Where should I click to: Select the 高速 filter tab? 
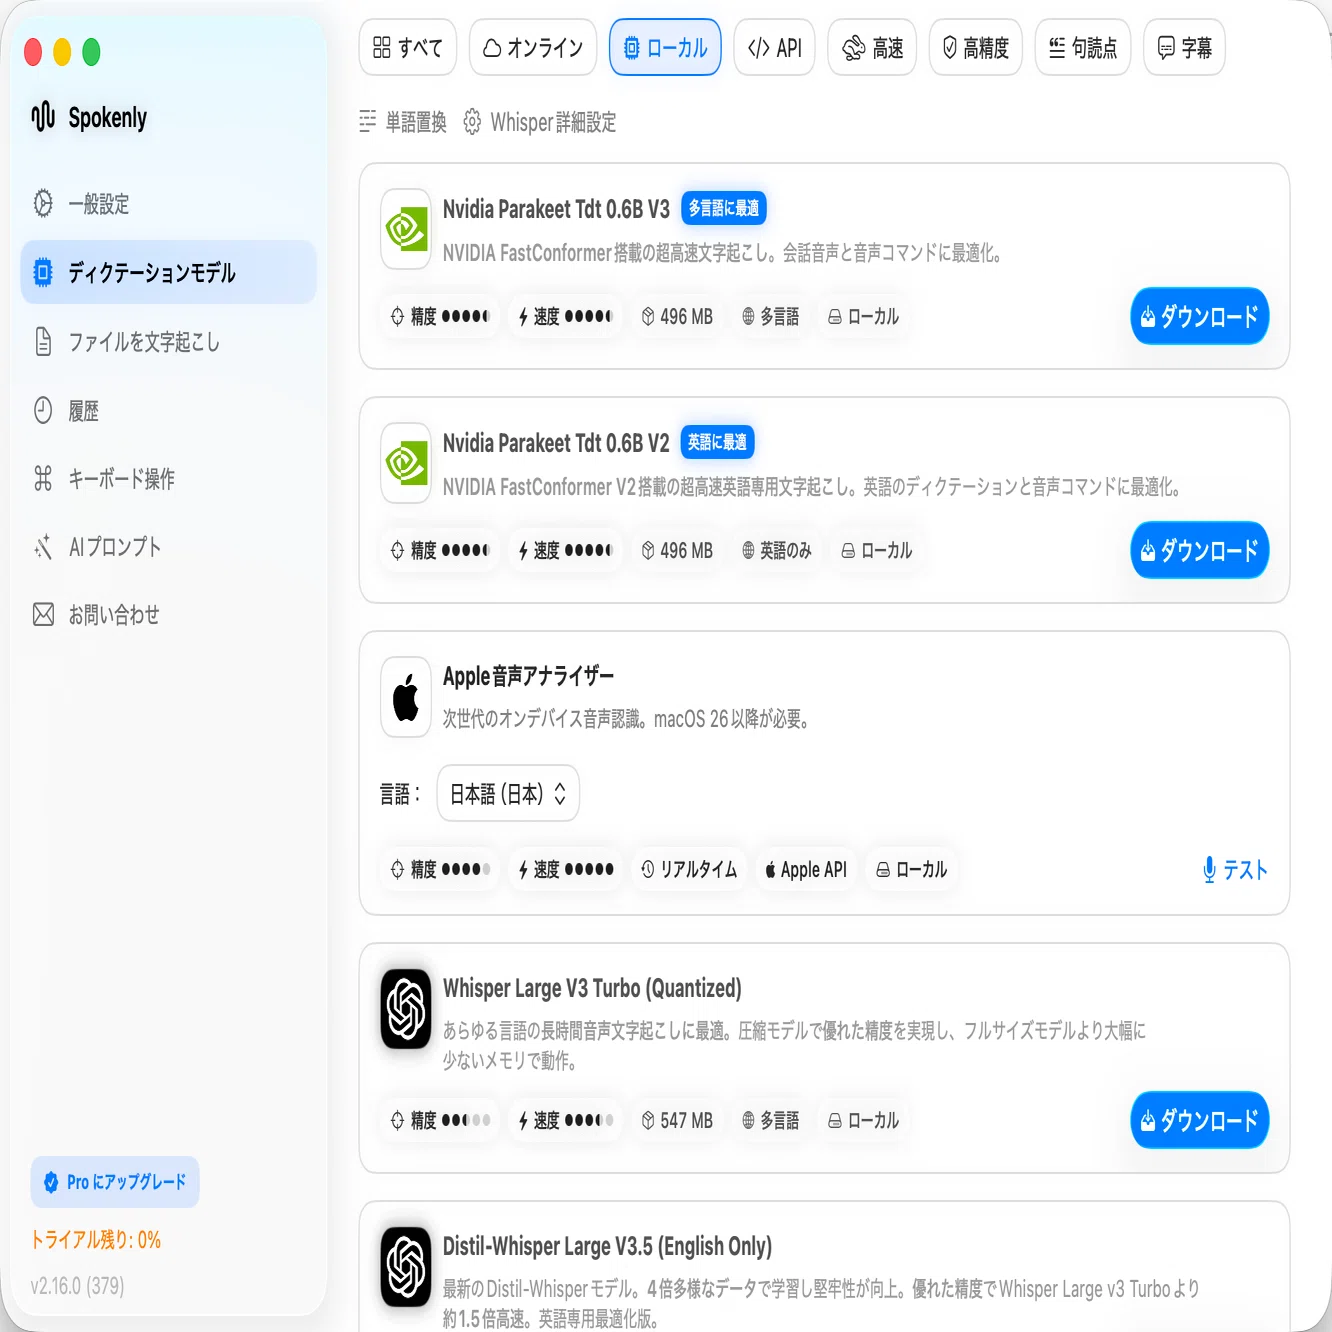coord(872,47)
